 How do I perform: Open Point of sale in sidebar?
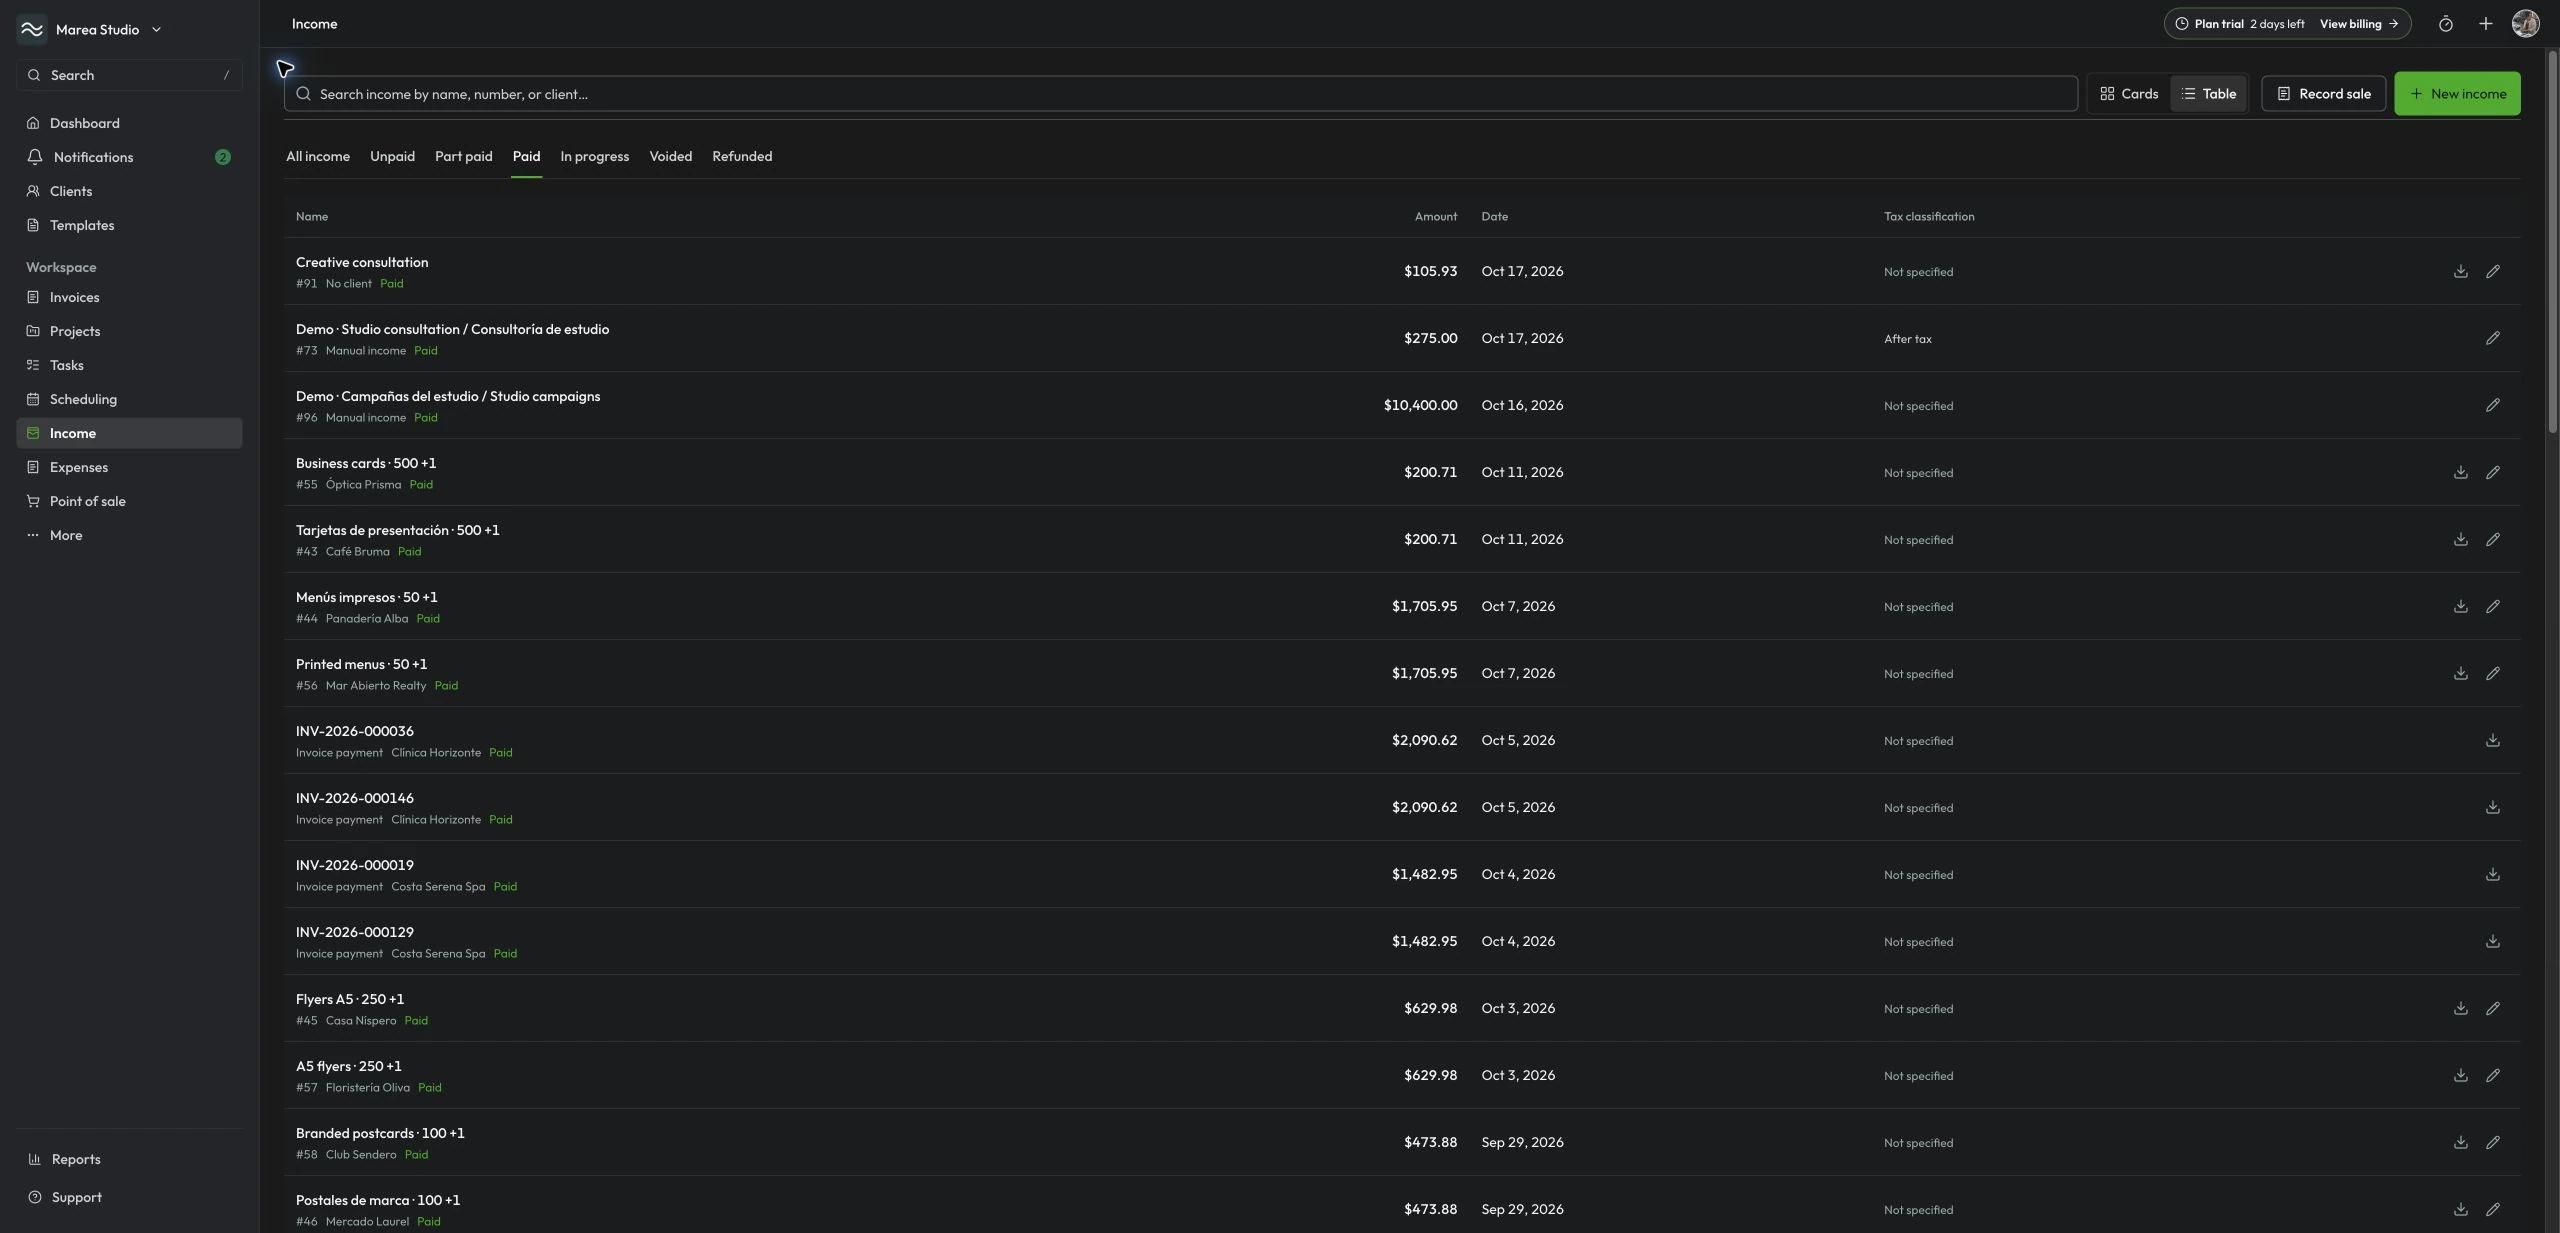coord(129,501)
